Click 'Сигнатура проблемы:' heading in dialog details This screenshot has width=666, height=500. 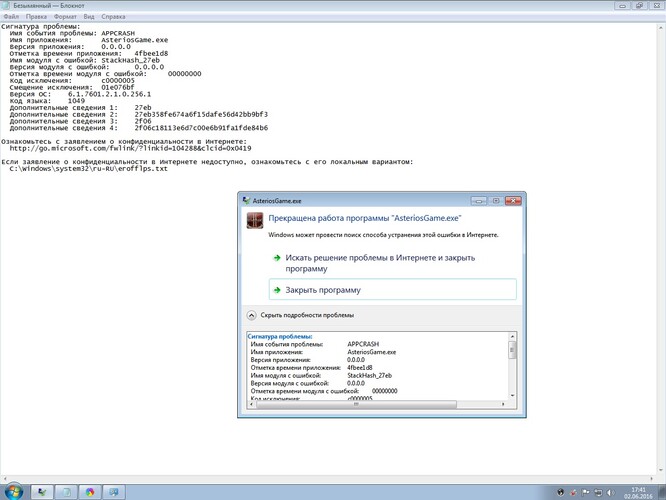[x=280, y=336]
